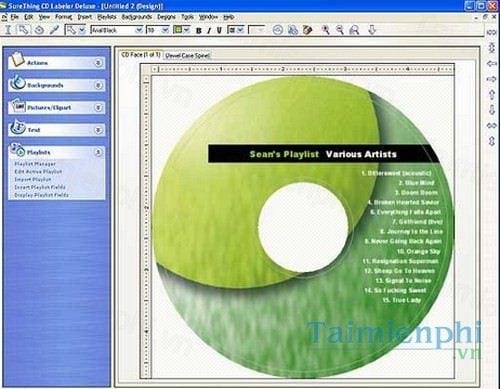500x389 pixels.
Task: Open the Playlist Manager link
Action: click(35, 164)
